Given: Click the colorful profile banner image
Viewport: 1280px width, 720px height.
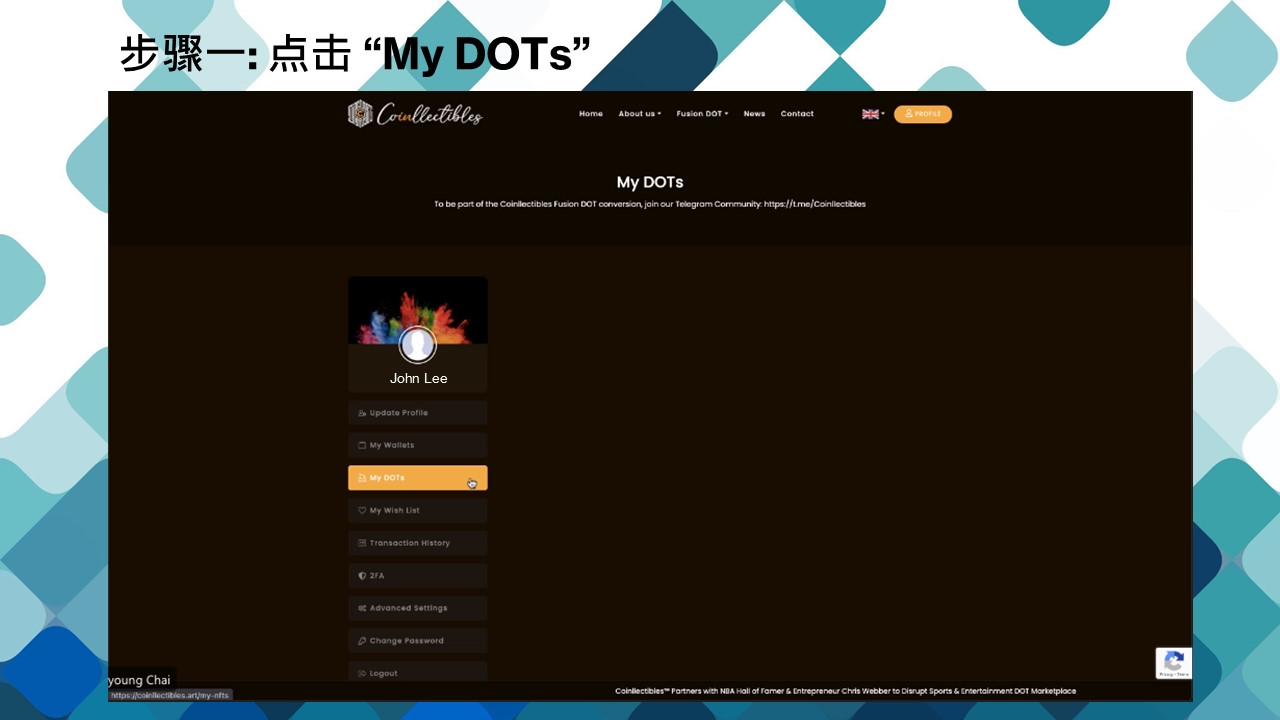Looking at the screenshot, I should [418, 310].
